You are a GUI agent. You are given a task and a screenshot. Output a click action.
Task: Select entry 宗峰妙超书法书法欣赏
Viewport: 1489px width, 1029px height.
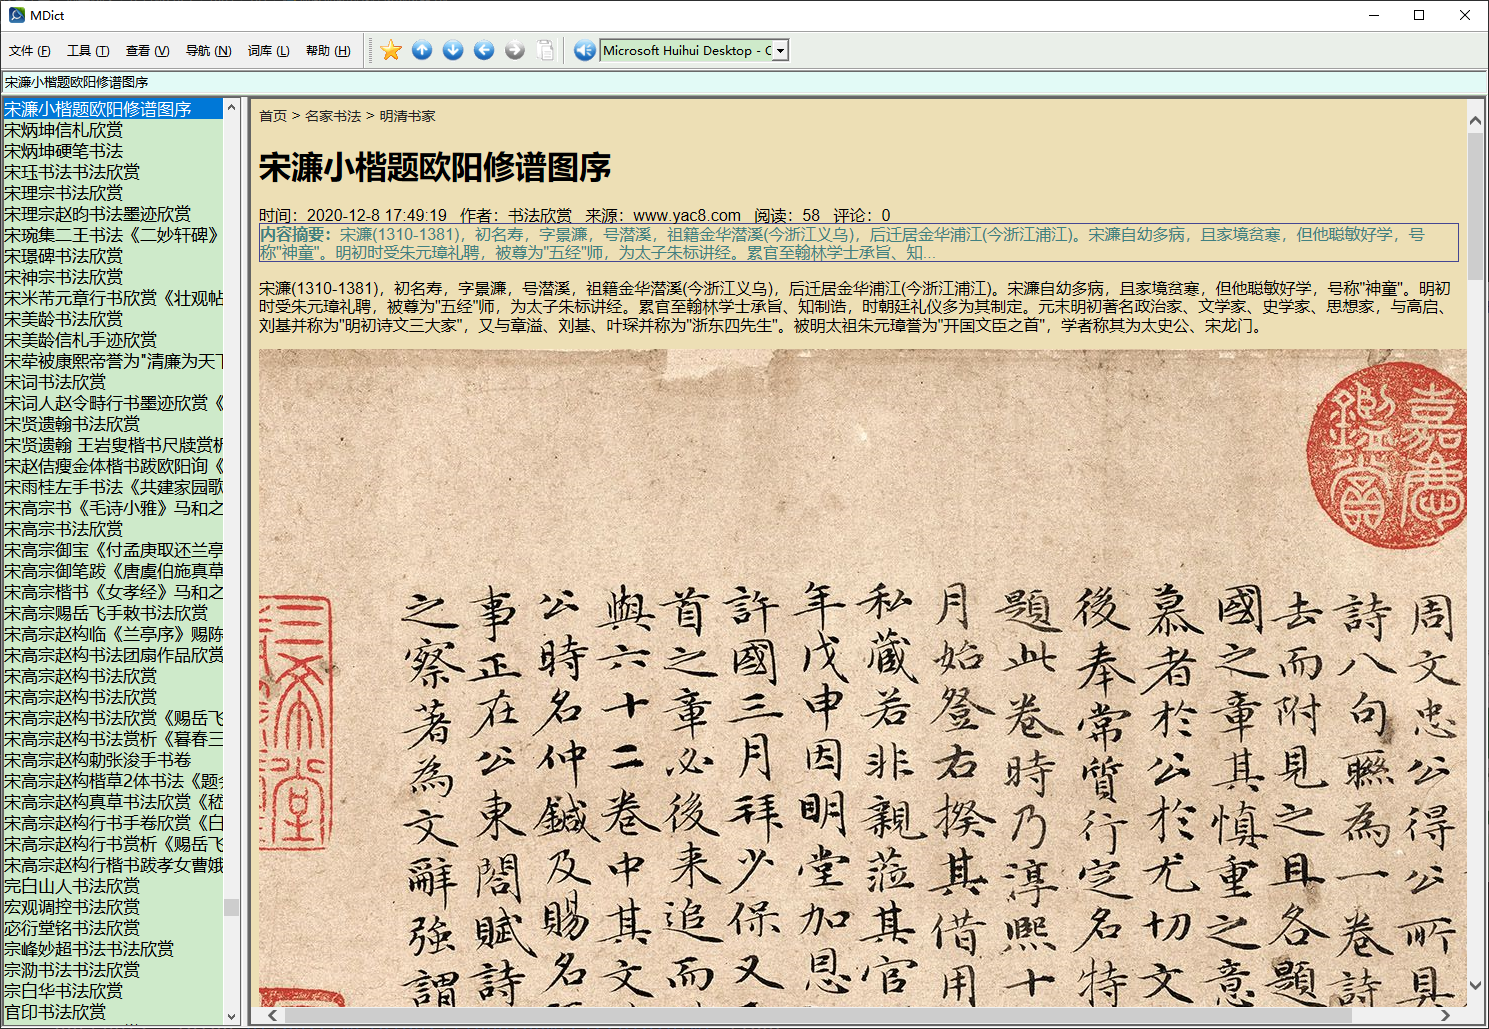tap(89, 949)
